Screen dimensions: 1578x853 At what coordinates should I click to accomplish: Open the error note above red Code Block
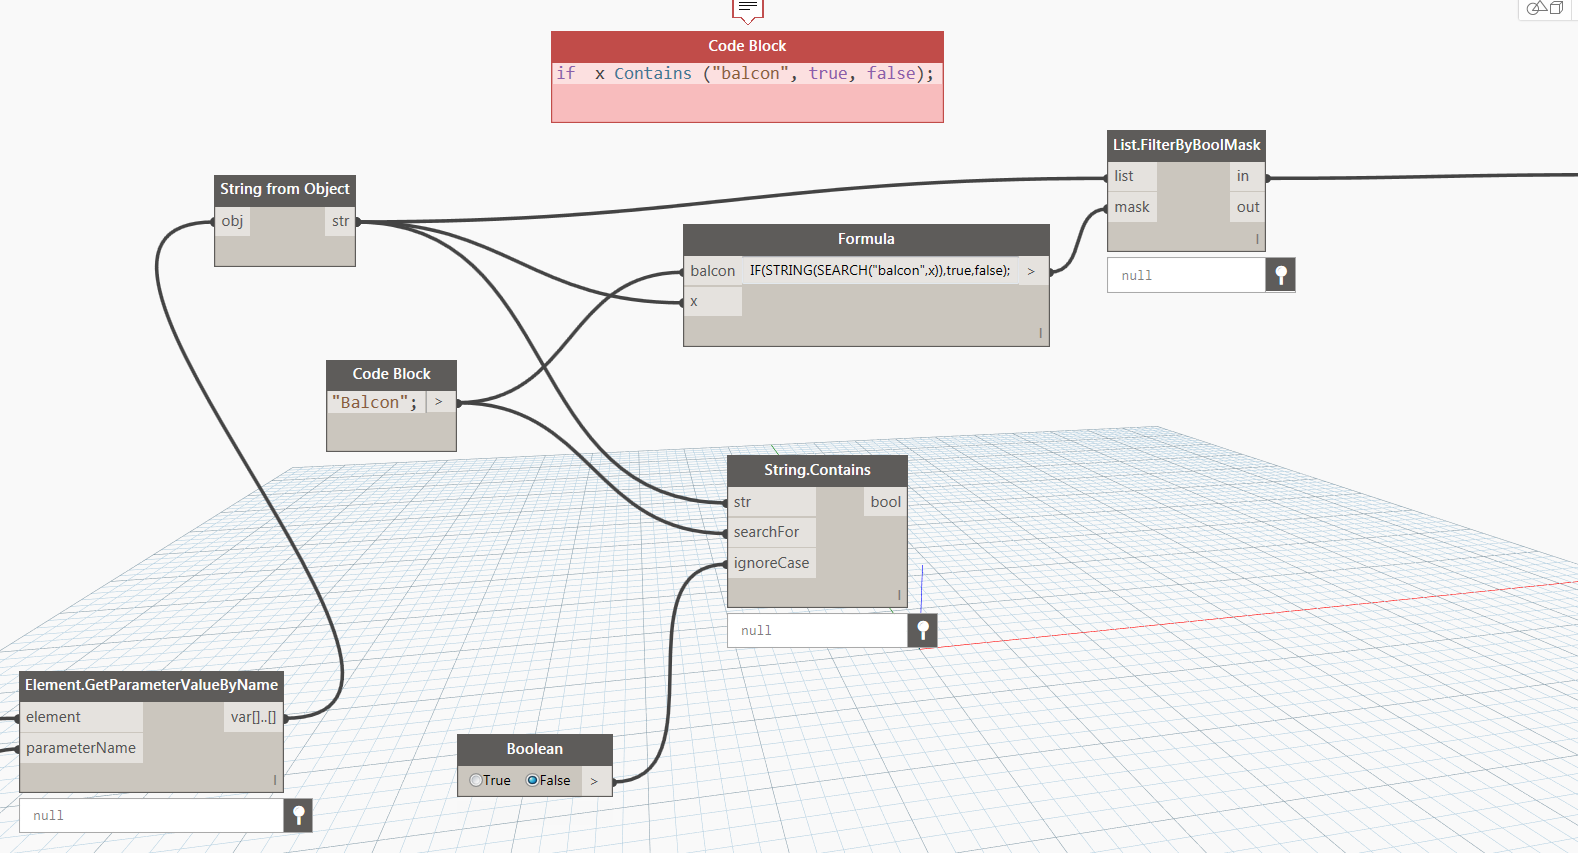click(747, 10)
